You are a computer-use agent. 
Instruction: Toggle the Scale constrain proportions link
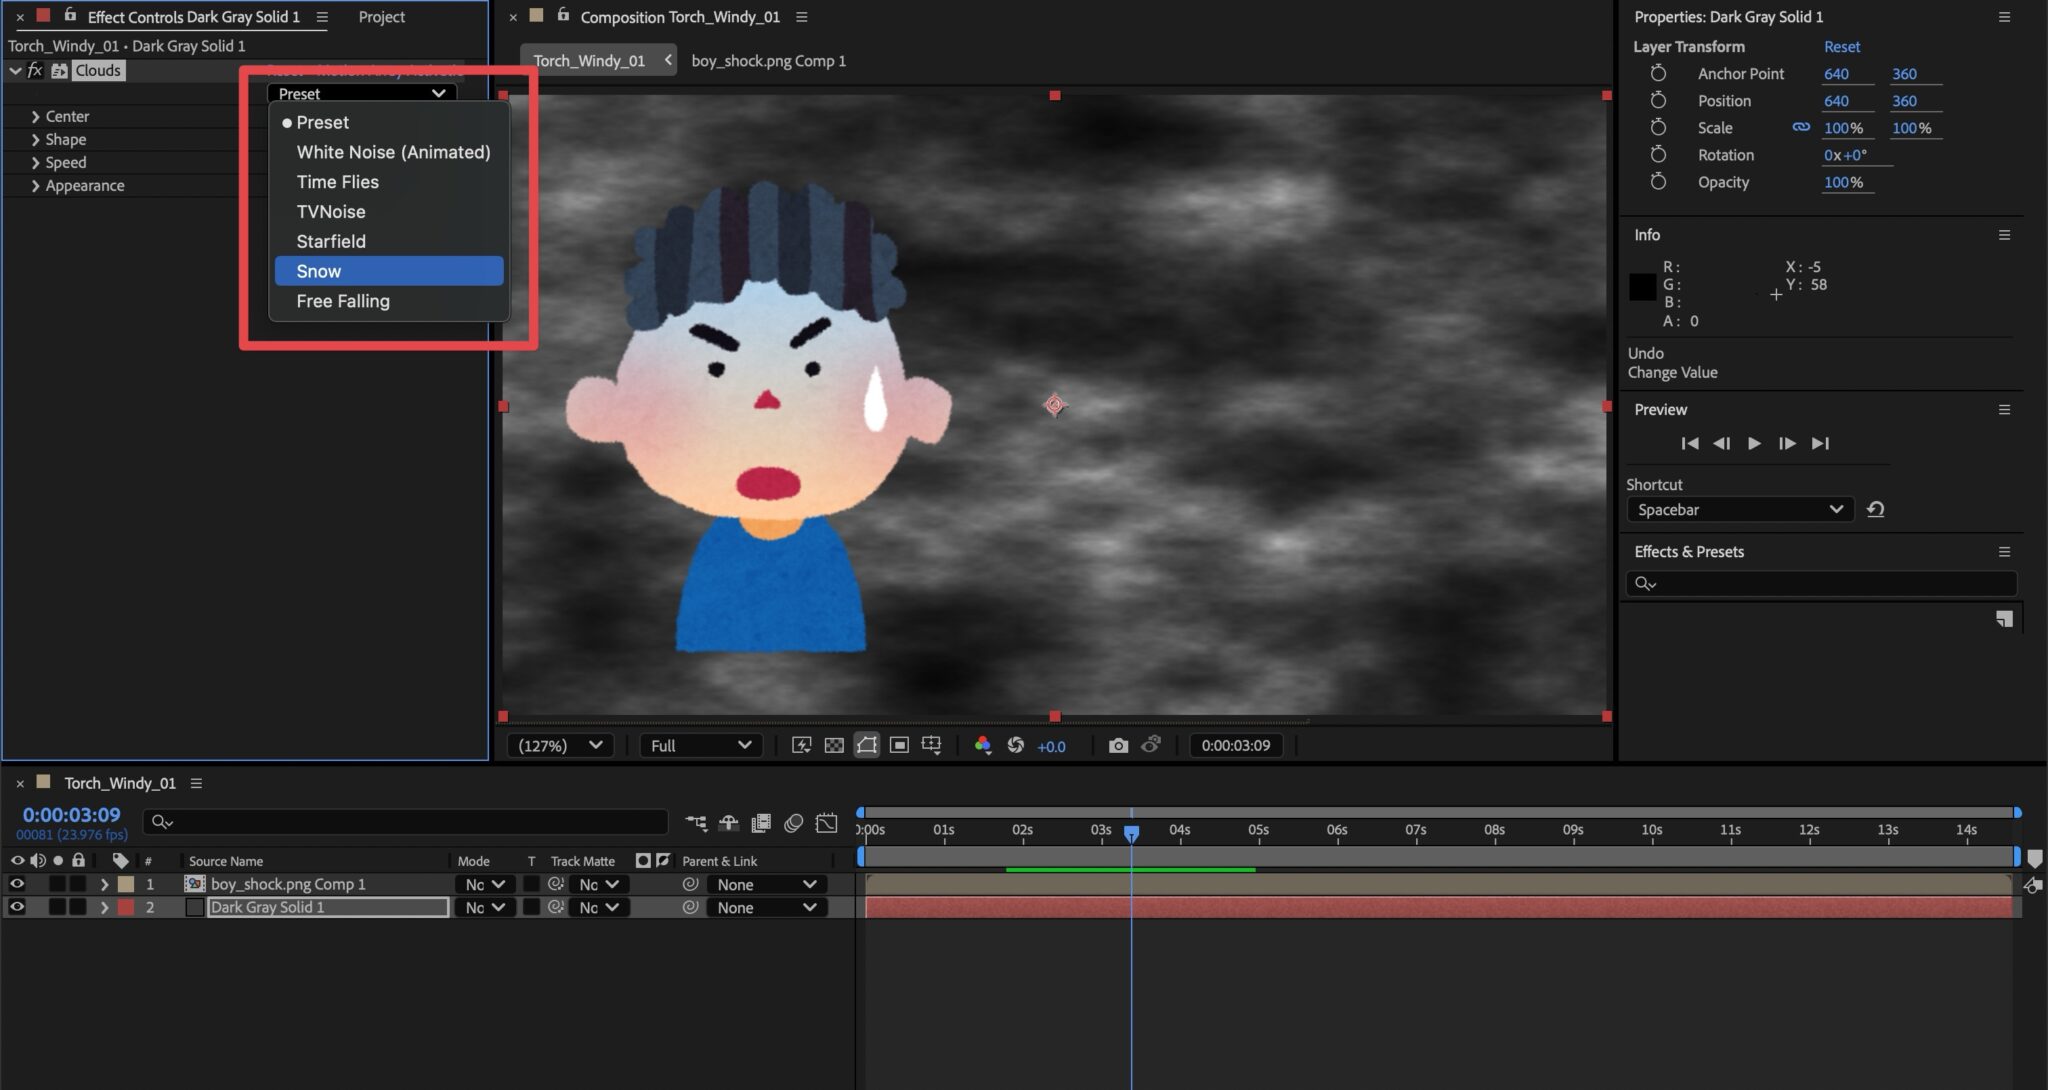pyautogui.click(x=1801, y=127)
